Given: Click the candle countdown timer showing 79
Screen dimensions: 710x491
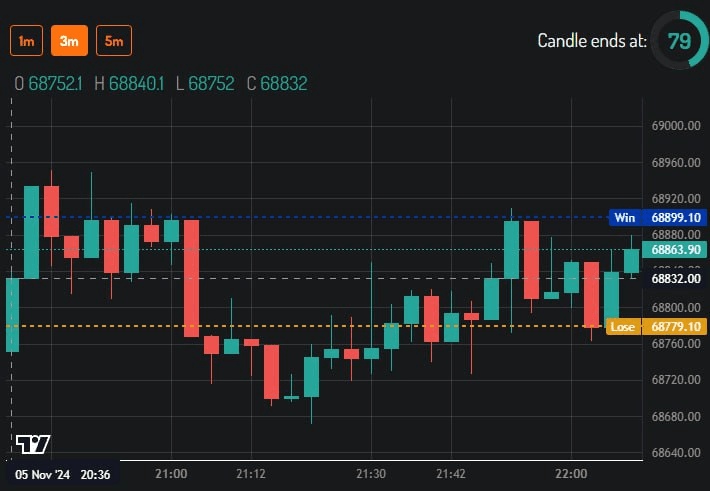Looking at the screenshot, I should tap(679, 41).
